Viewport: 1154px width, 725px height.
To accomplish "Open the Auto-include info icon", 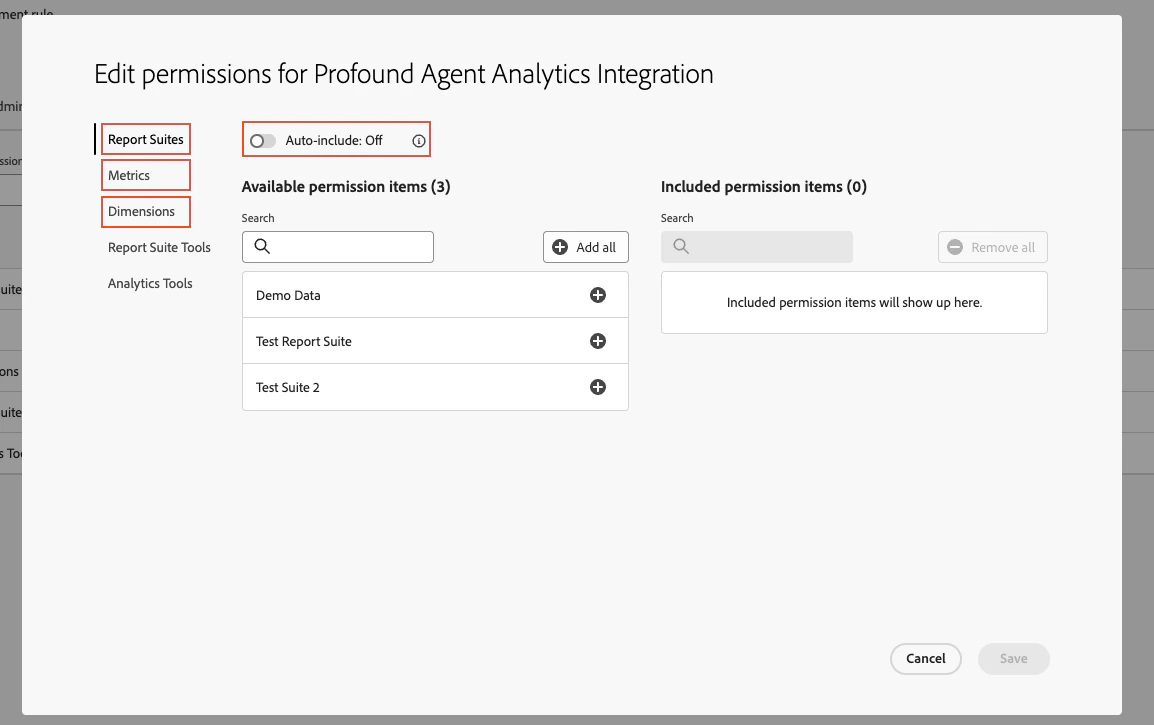I will (x=419, y=141).
